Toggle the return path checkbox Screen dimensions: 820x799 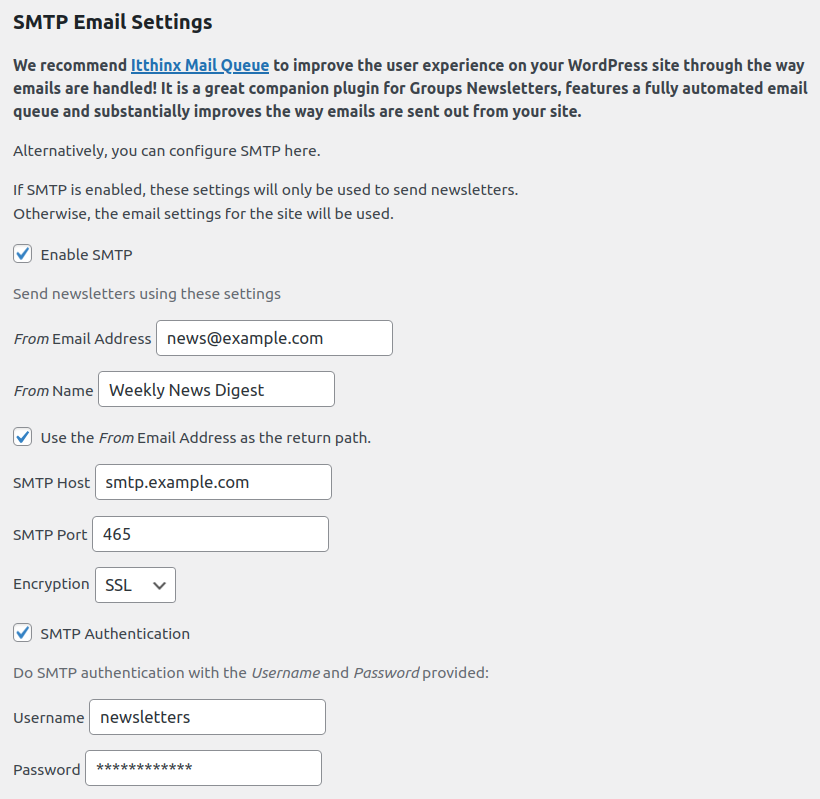pyautogui.click(x=23, y=437)
